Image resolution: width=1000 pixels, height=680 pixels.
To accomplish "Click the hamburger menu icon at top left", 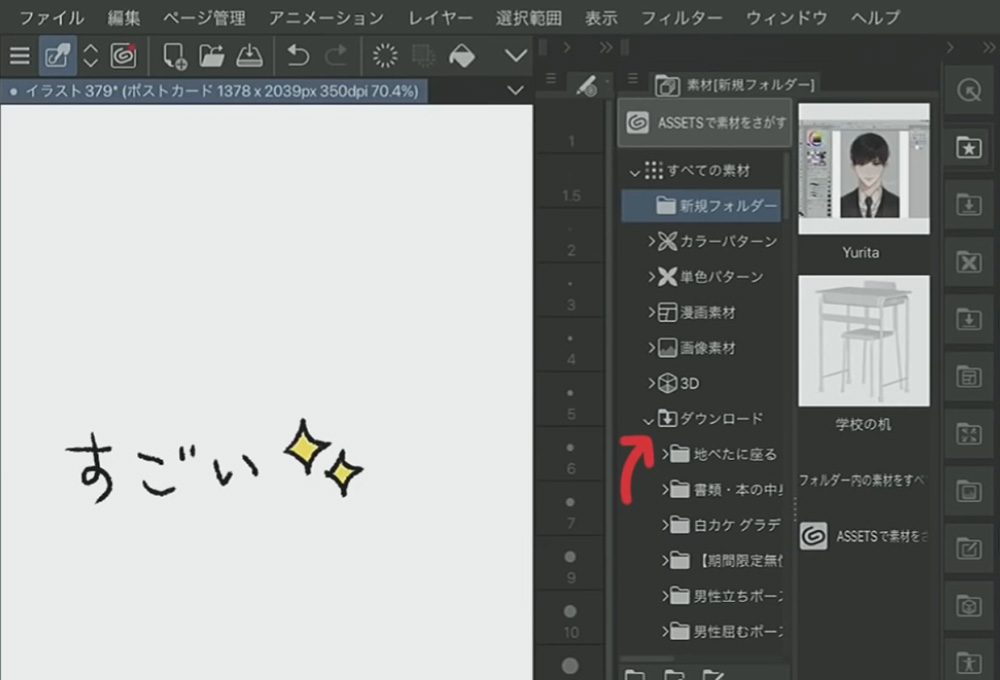I will 19,56.
